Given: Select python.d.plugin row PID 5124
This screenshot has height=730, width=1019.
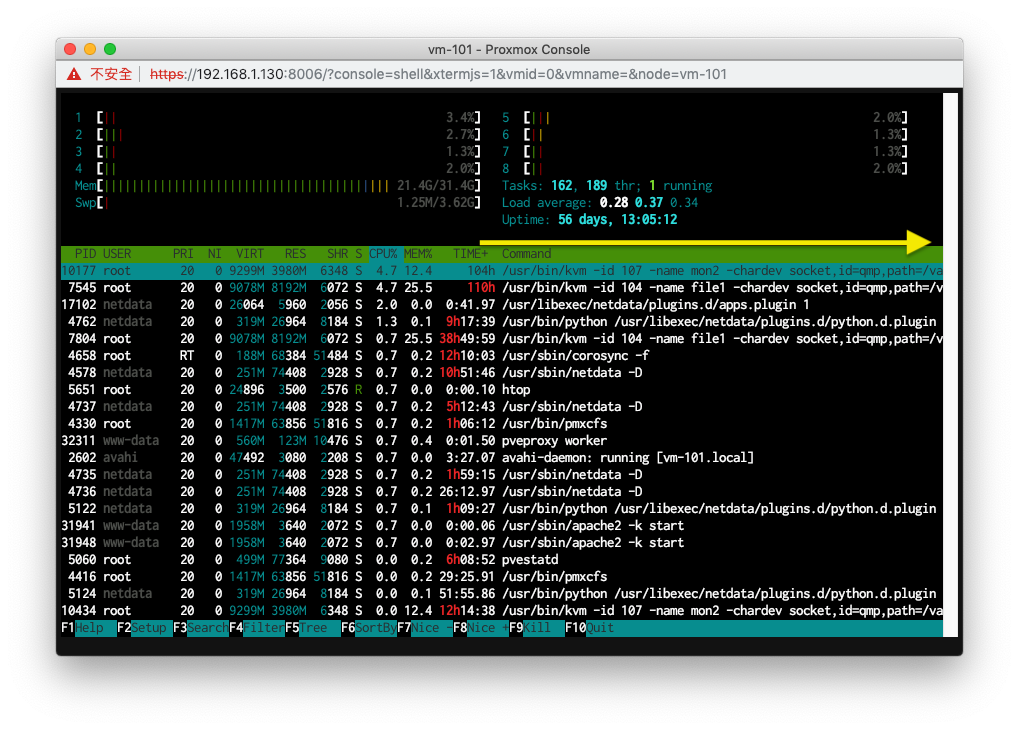Looking at the screenshot, I should pyautogui.click(x=502, y=594).
